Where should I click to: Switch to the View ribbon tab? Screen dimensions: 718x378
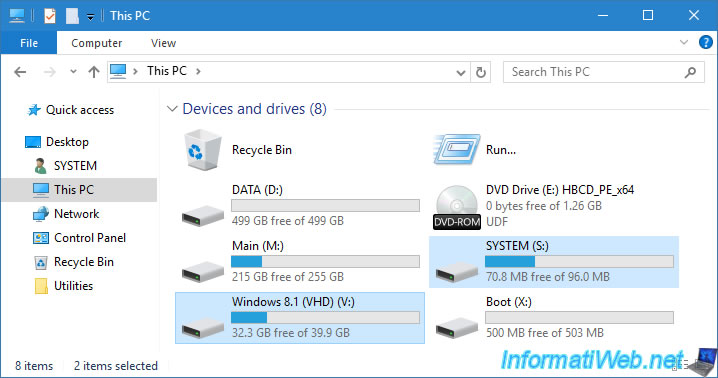click(163, 43)
